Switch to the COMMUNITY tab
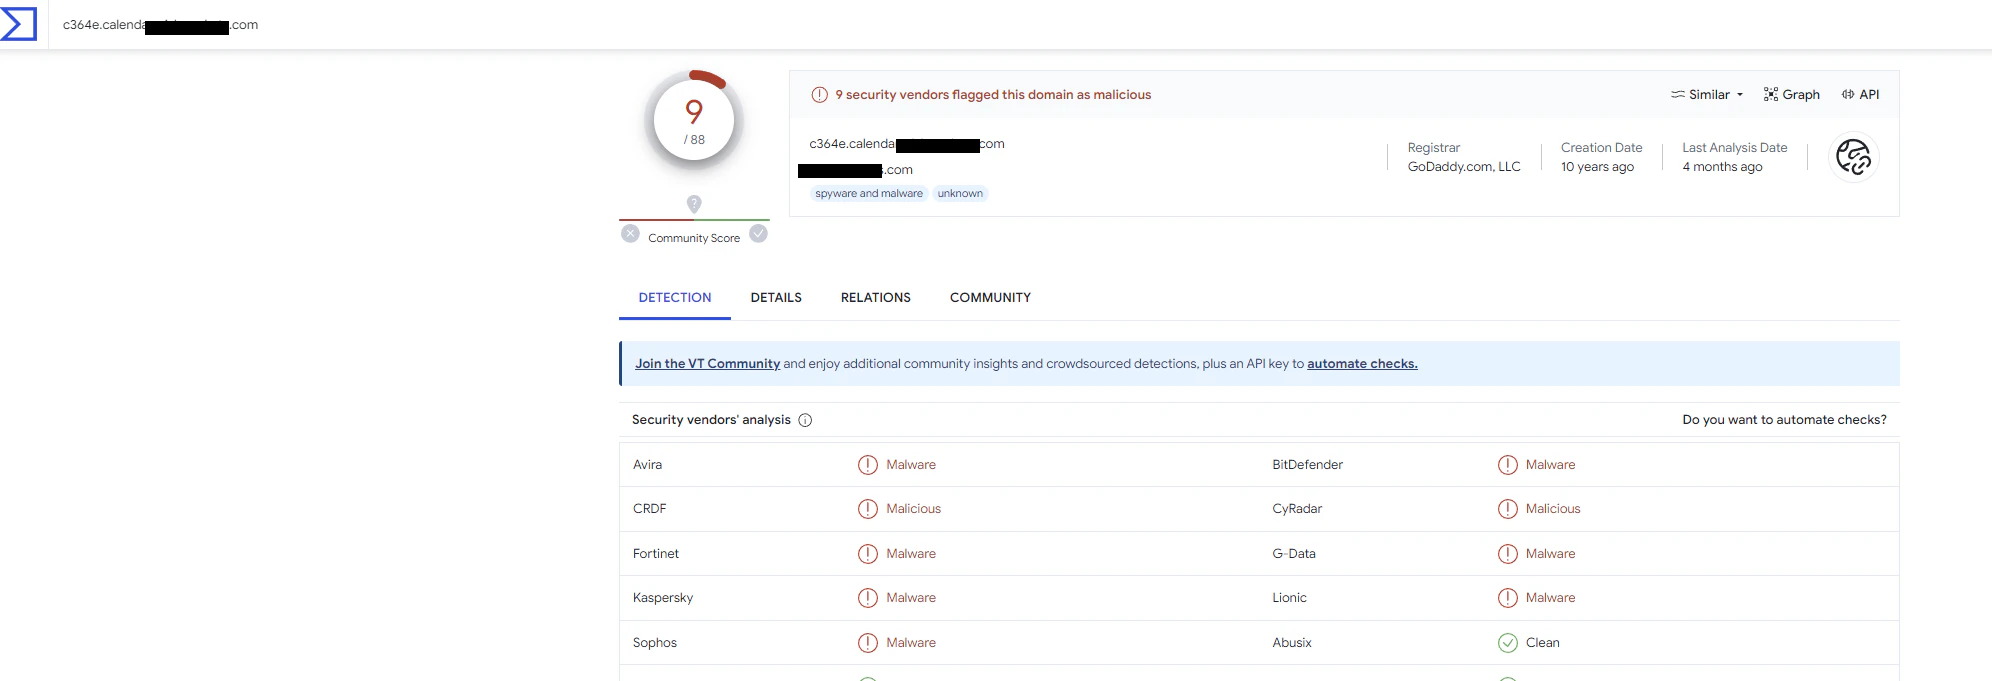 [990, 298]
